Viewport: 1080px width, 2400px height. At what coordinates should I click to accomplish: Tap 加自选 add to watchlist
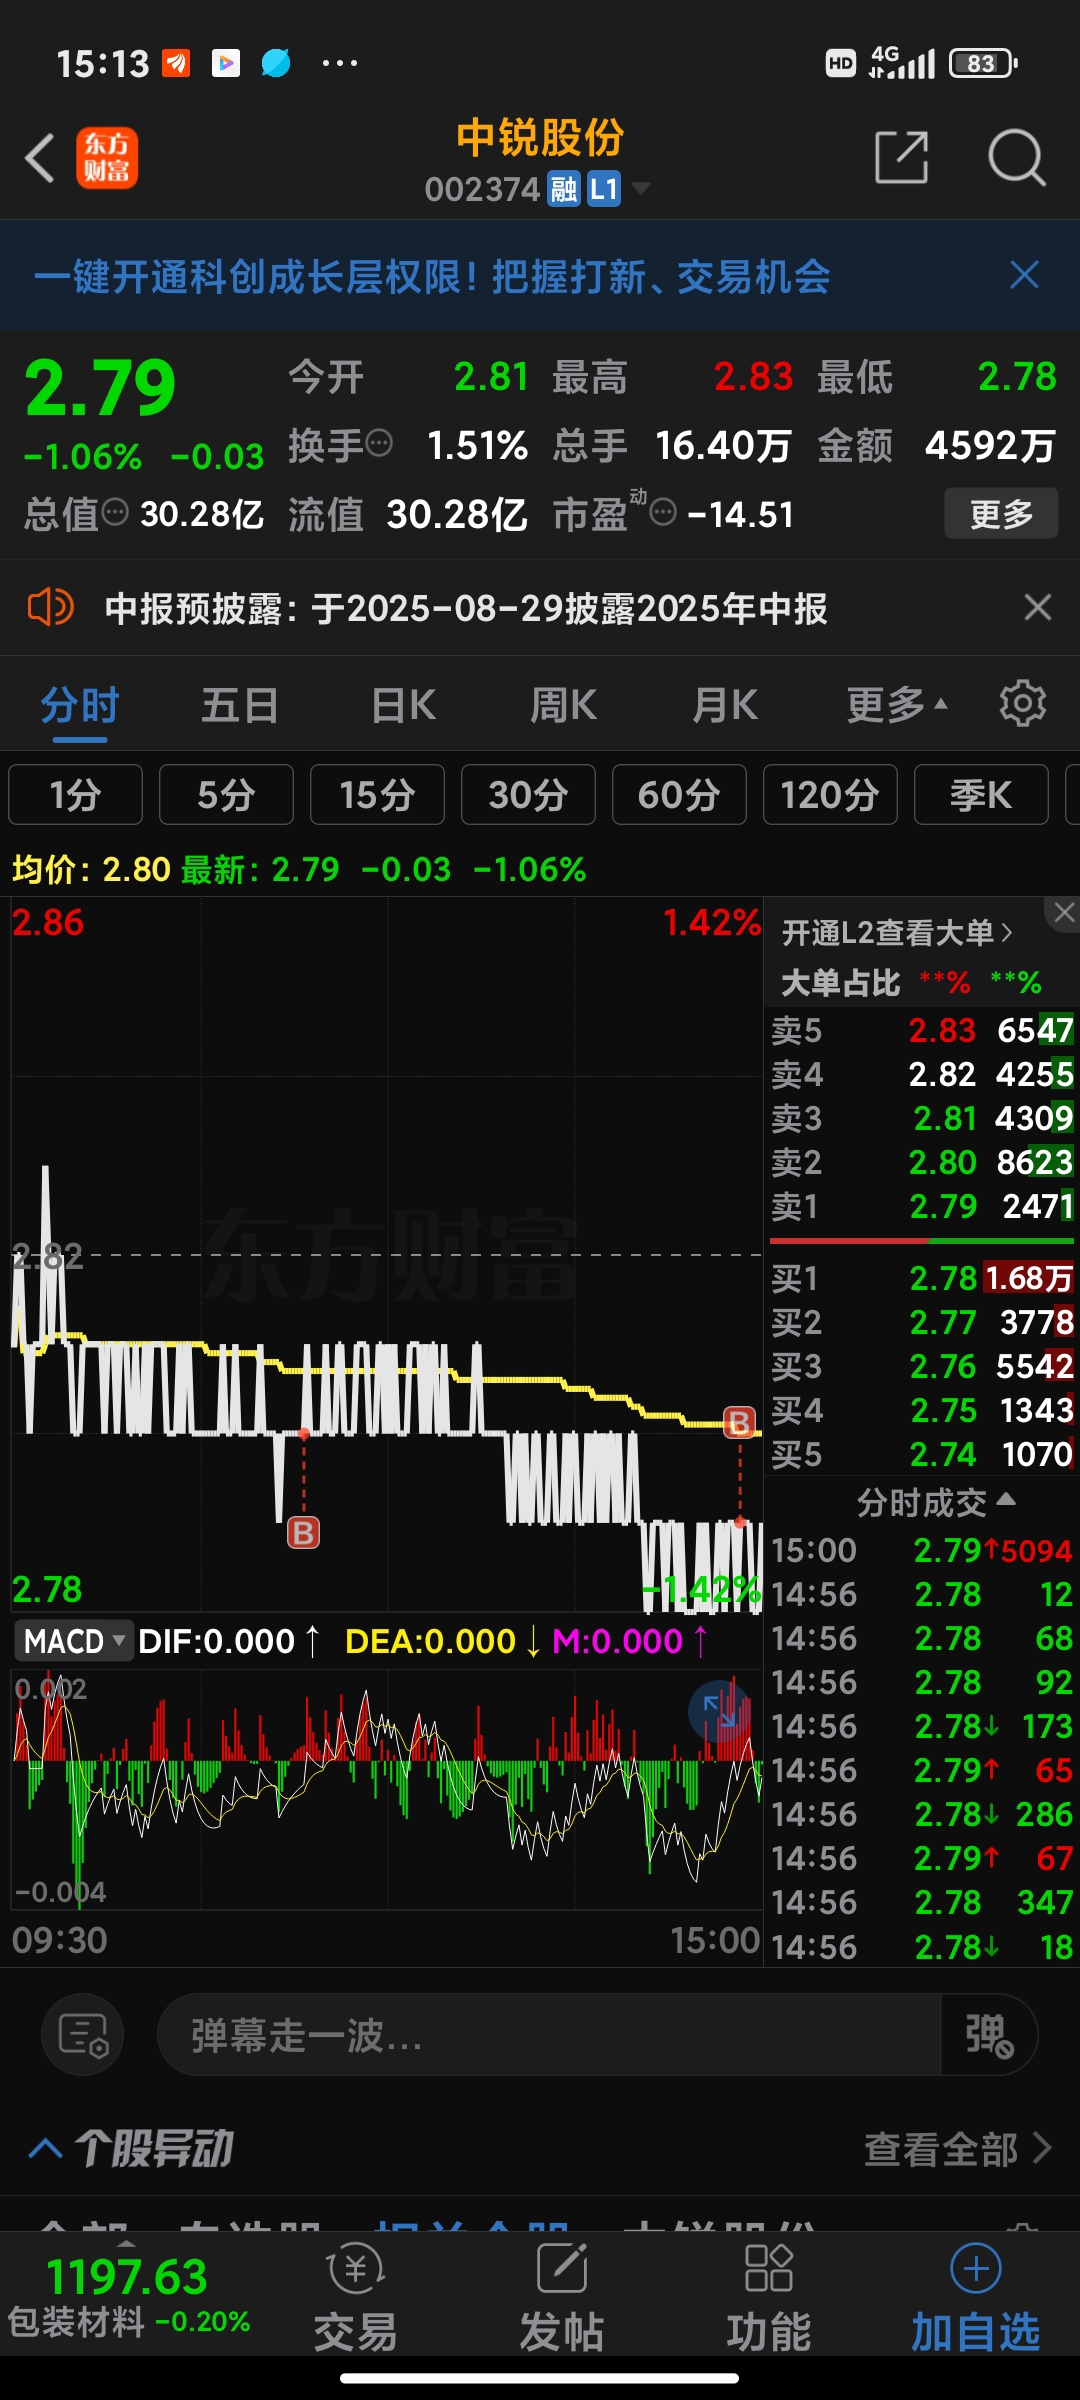[x=976, y=2297]
